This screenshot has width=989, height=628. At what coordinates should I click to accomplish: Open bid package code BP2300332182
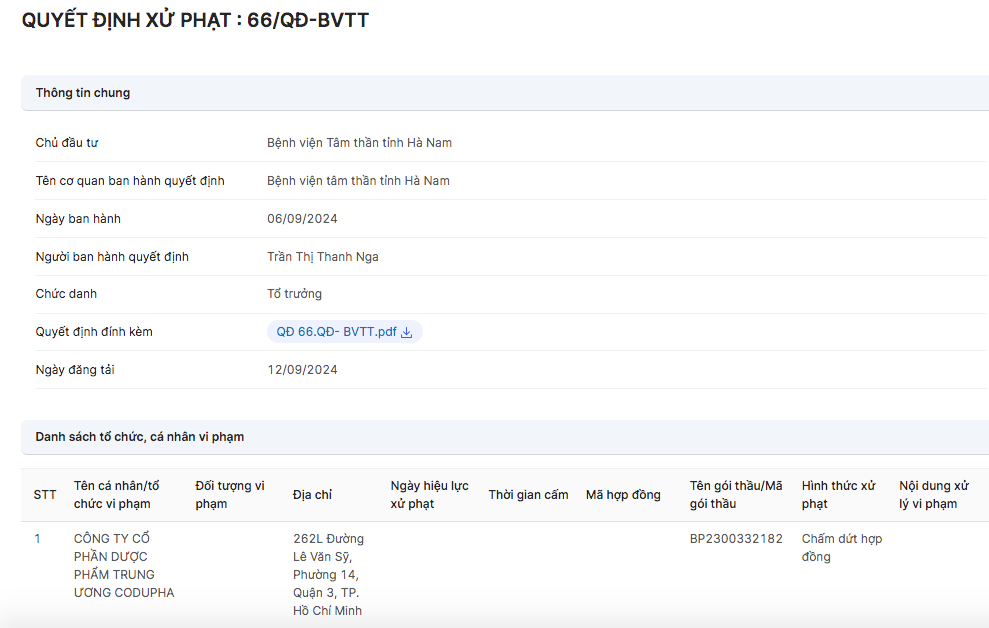(x=736, y=539)
